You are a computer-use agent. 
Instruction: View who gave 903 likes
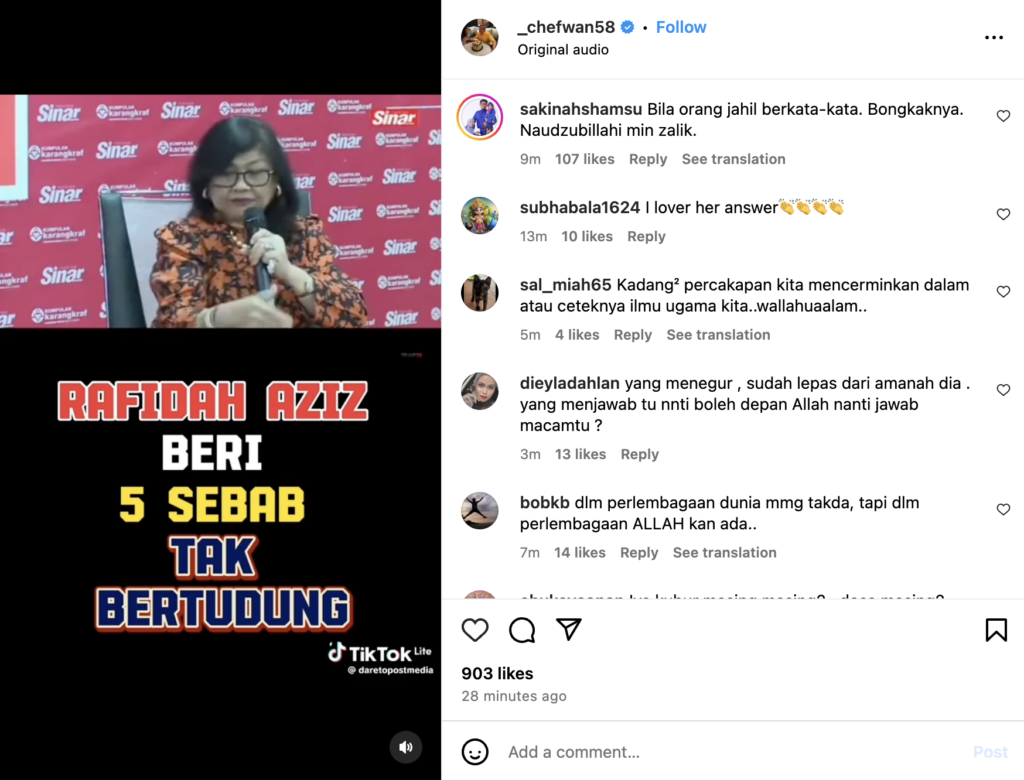click(x=498, y=674)
